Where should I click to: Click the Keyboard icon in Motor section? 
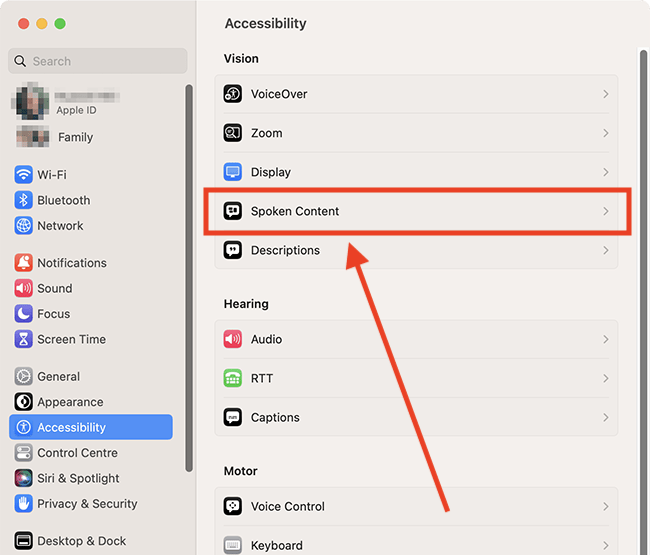click(233, 545)
